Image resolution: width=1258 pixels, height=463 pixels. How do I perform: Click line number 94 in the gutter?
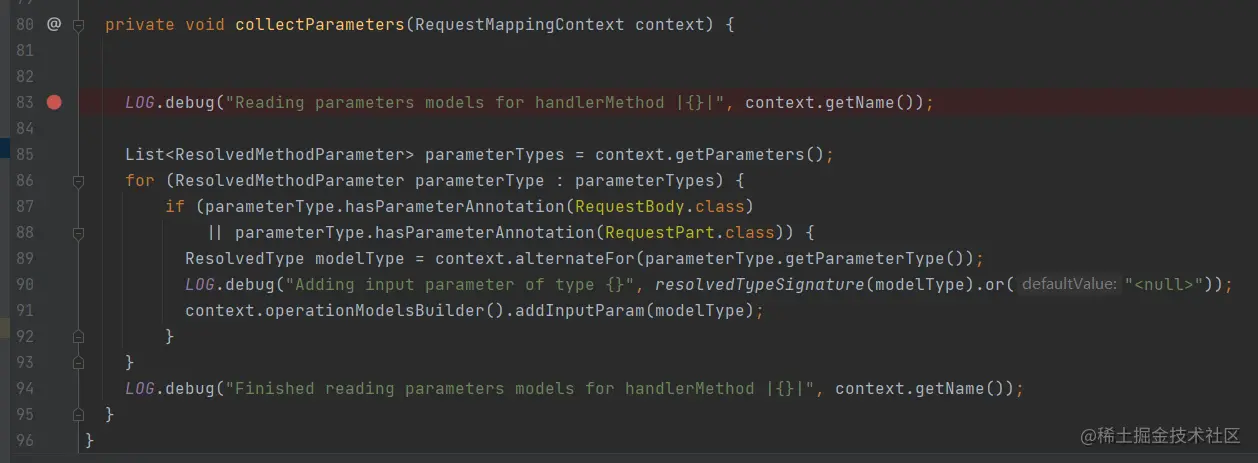click(25, 388)
